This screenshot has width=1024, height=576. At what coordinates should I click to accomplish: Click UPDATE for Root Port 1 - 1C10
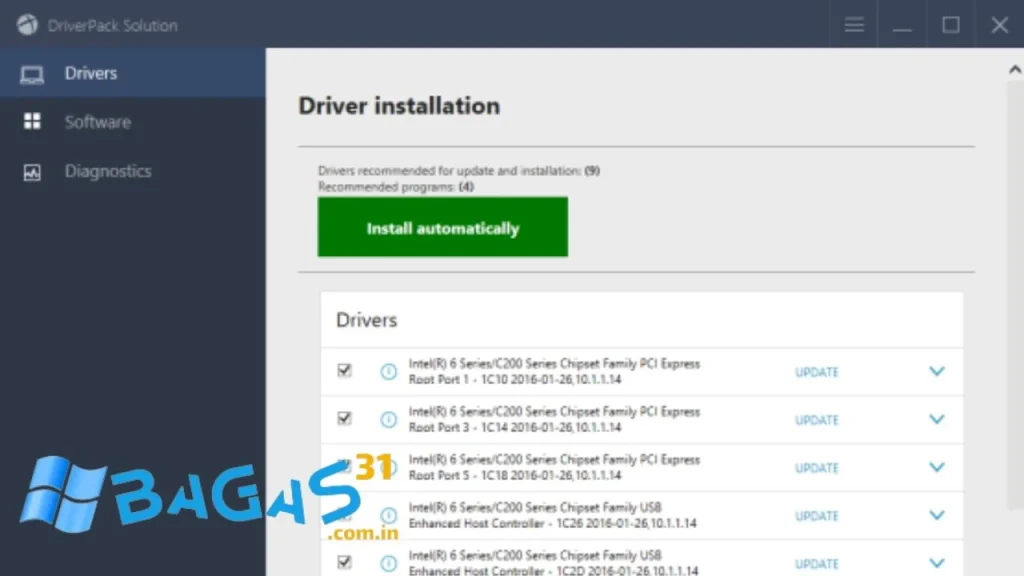816,372
